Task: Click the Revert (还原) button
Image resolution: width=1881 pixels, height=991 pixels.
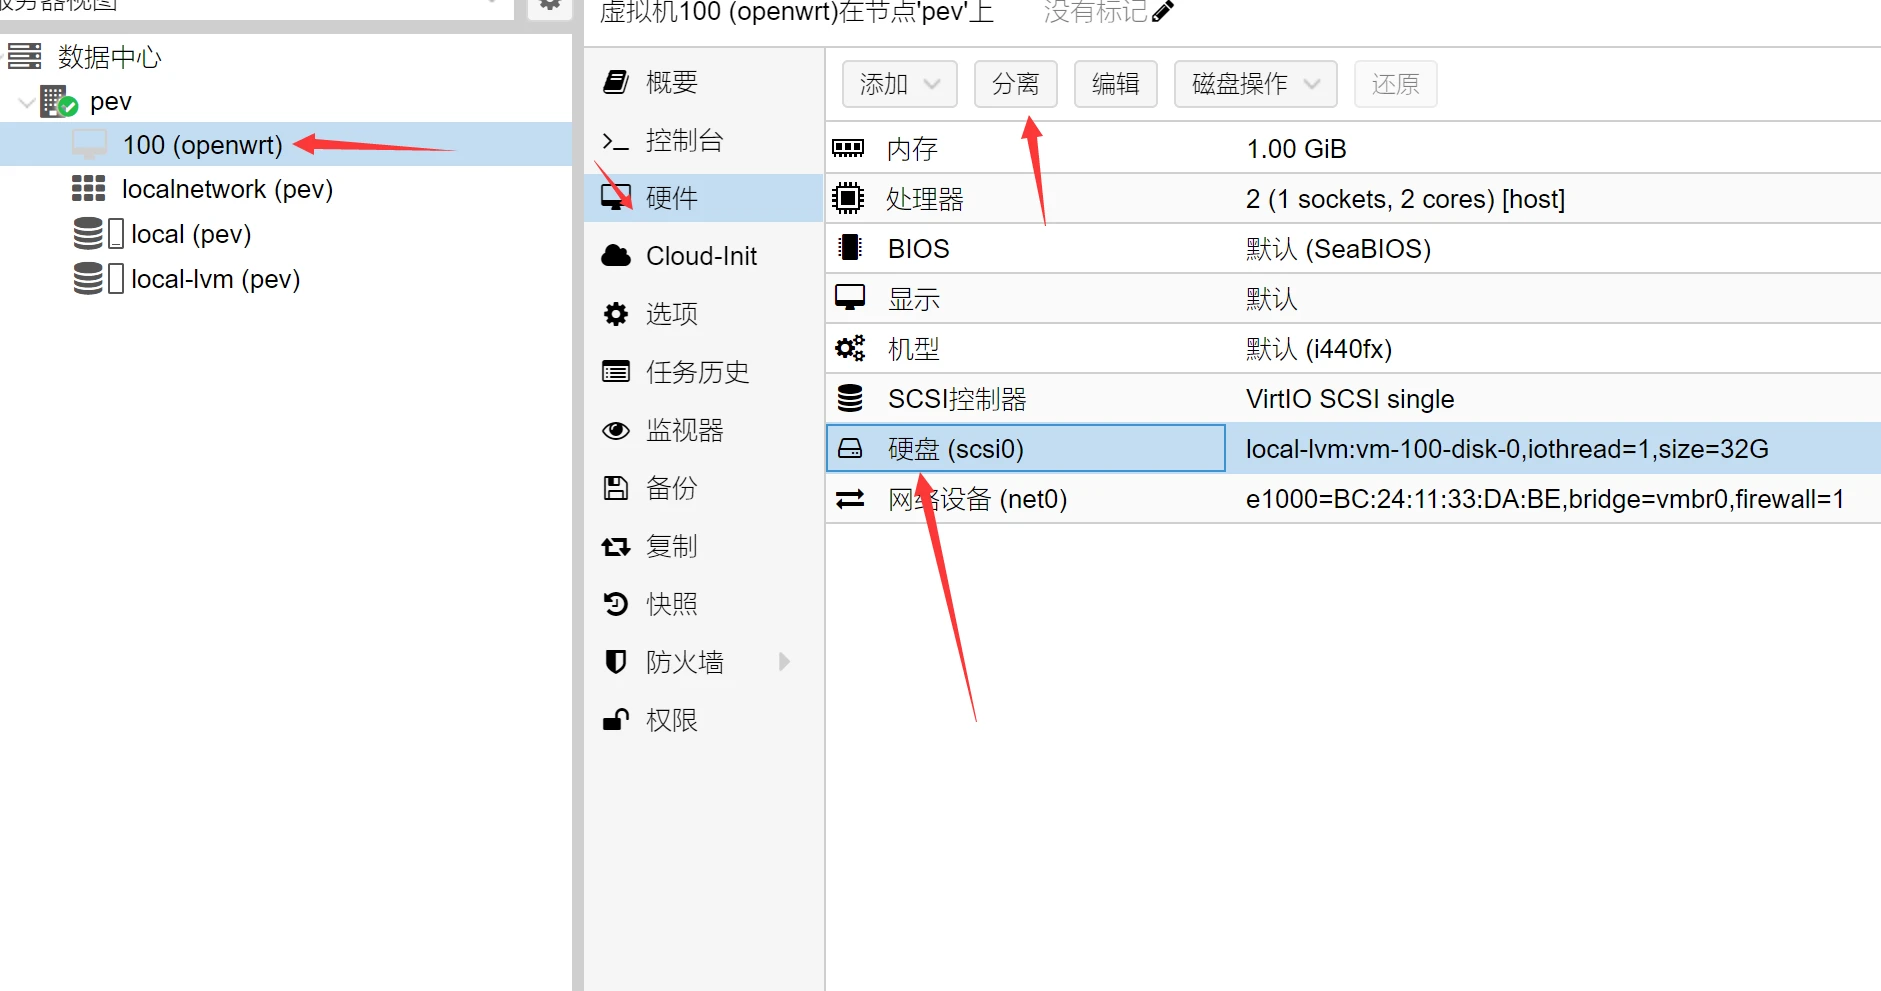Action: (x=1396, y=84)
